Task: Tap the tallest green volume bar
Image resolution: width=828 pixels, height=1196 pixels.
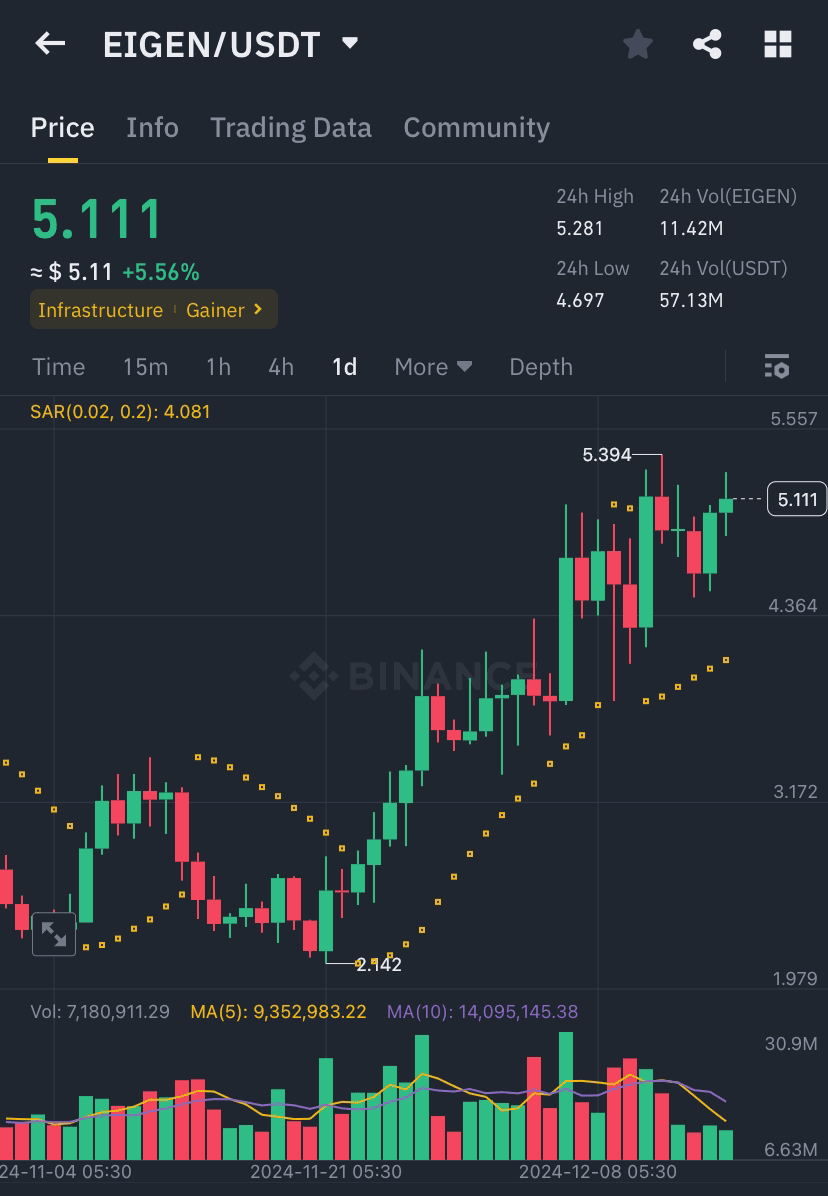Action: coord(566,1096)
